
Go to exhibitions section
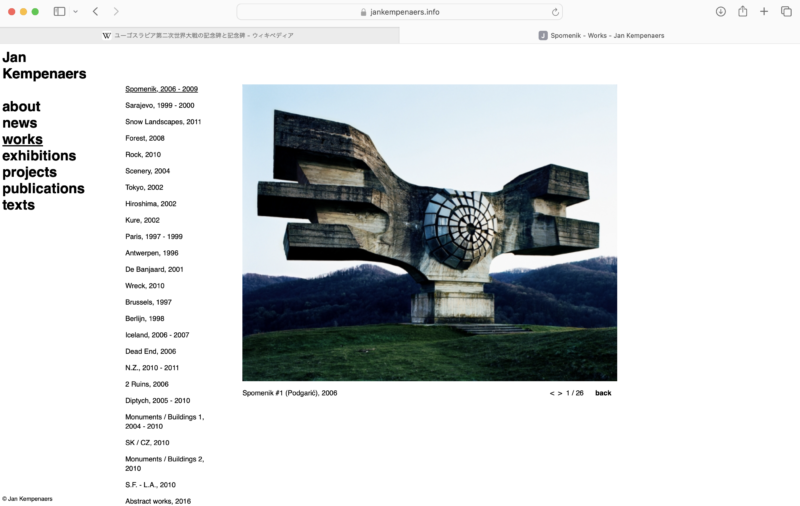39,156
